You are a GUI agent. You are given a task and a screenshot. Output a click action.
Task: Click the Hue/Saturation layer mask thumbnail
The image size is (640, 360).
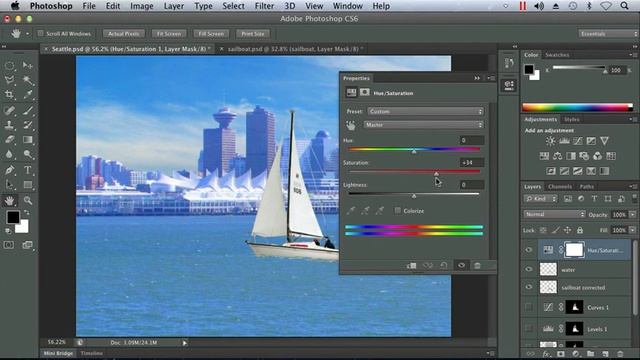click(x=573, y=250)
